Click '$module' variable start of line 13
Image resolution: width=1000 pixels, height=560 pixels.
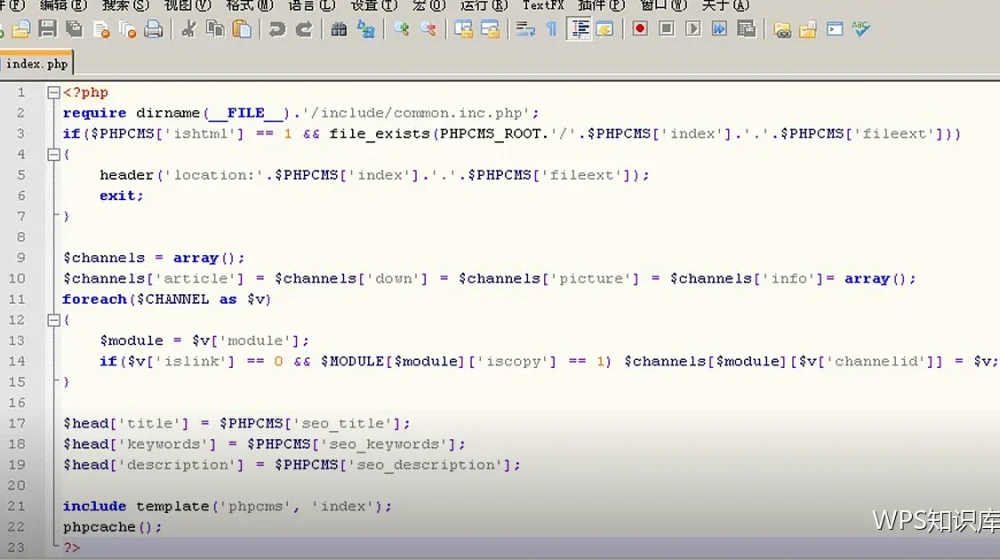click(131, 341)
